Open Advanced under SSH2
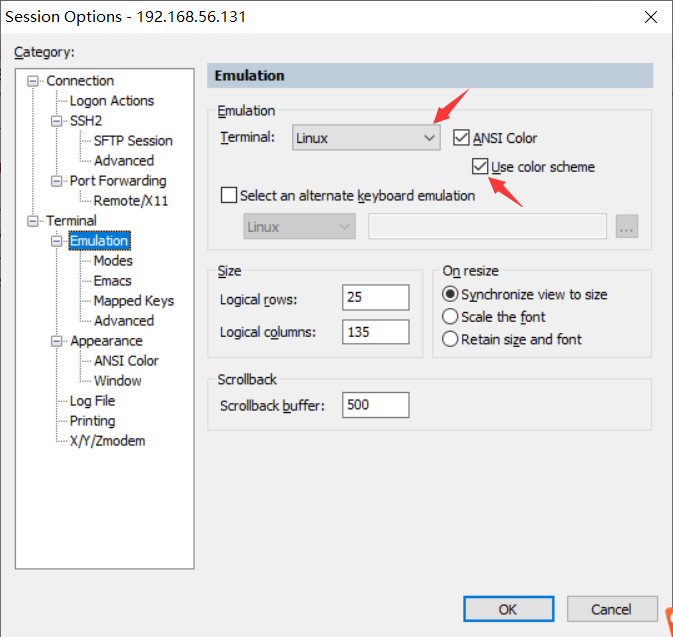The image size is (673, 637). [124, 161]
